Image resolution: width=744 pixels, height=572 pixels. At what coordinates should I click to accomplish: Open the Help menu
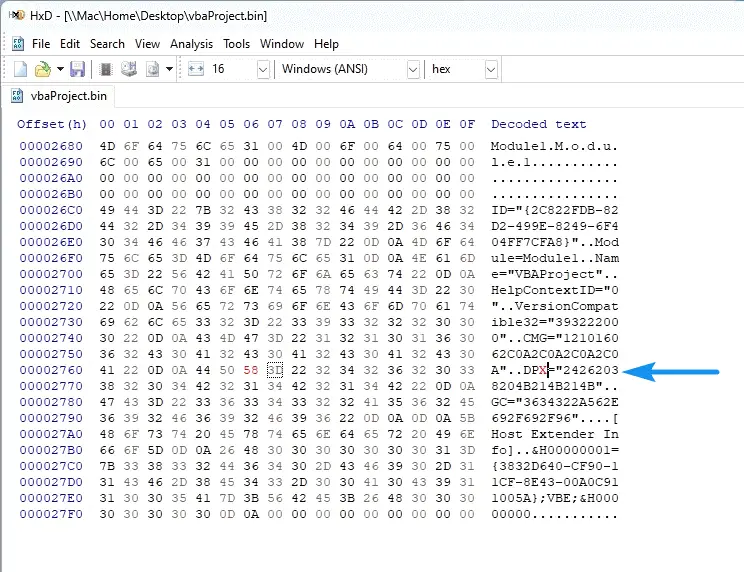pyautogui.click(x=326, y=44)
